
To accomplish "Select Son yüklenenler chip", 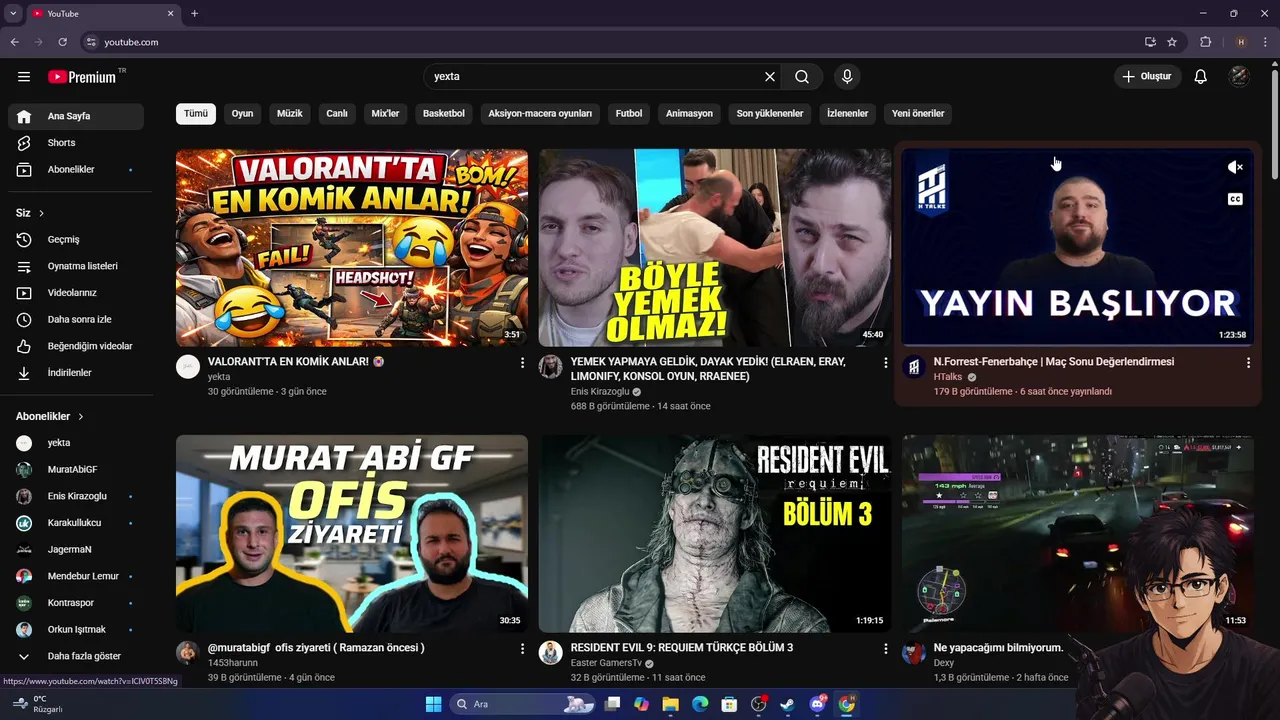I will click(770, 114).
